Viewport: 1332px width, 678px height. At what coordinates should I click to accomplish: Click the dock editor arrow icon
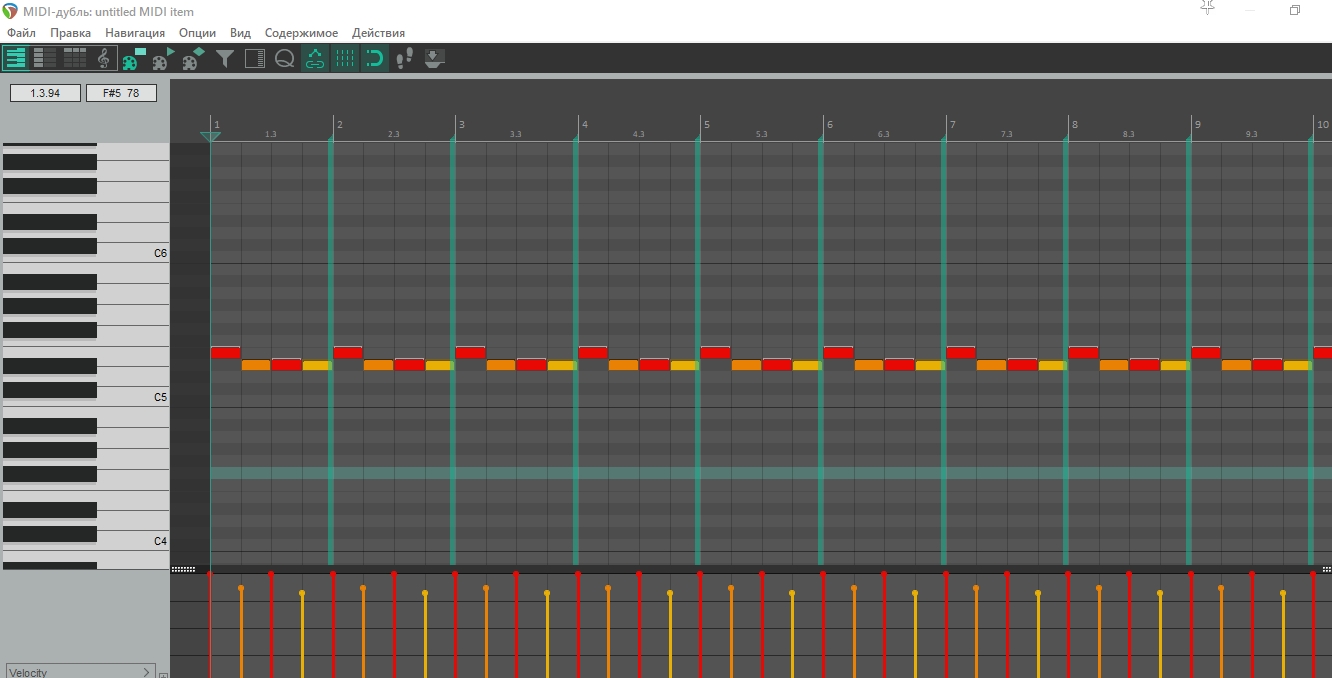pyautogui.click(x=434, y=59)
